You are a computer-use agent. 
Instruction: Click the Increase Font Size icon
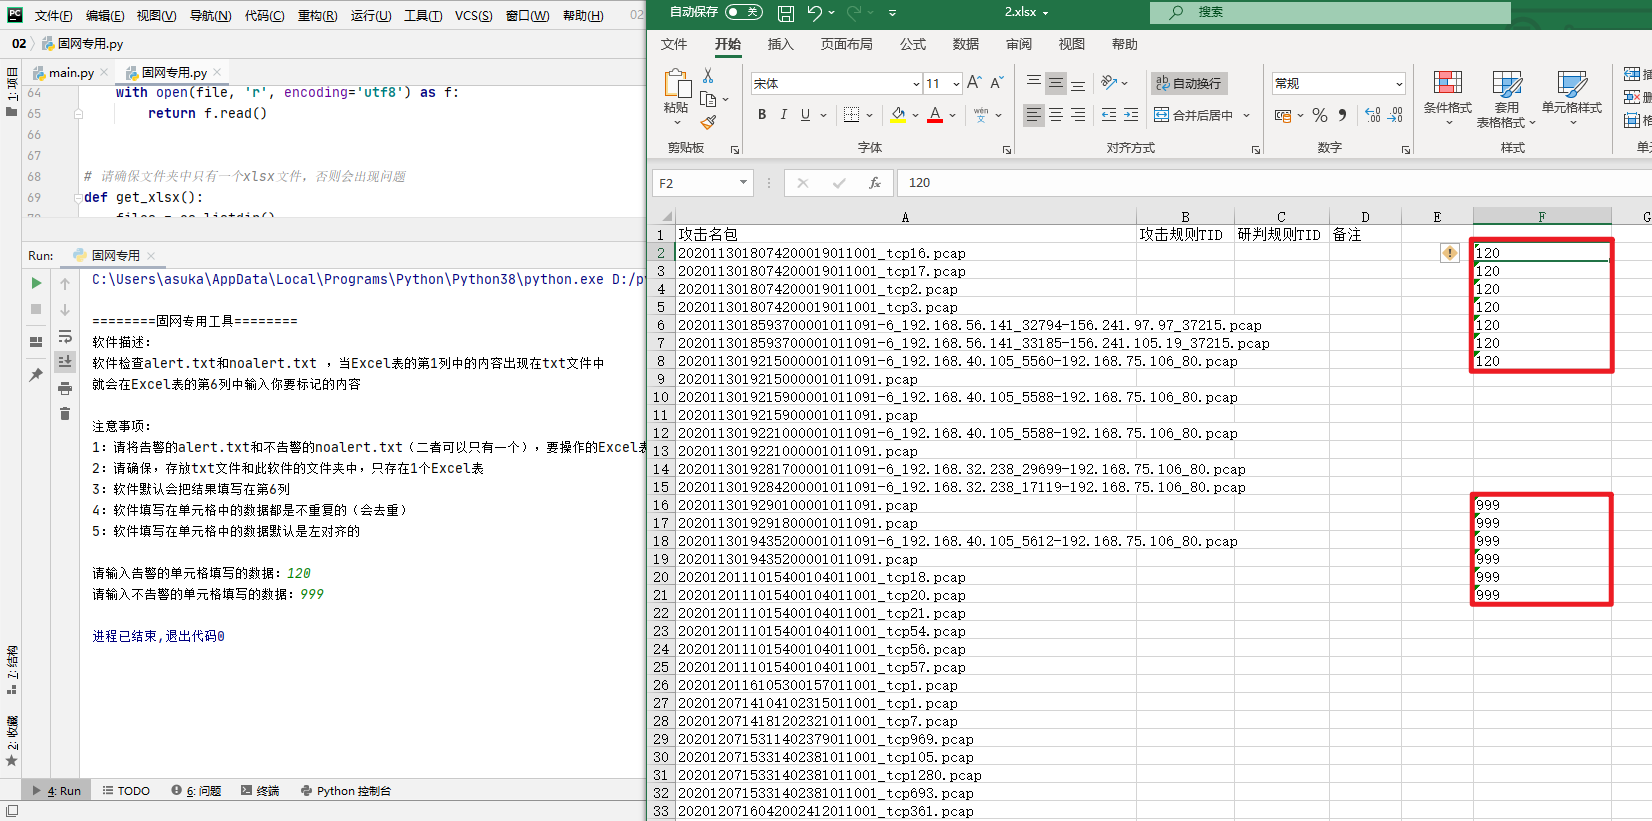coord(974,83)
